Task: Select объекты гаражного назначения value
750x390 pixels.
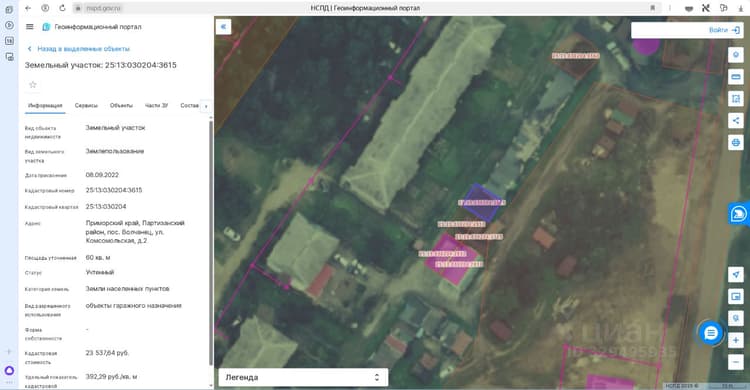Action: 133,305
